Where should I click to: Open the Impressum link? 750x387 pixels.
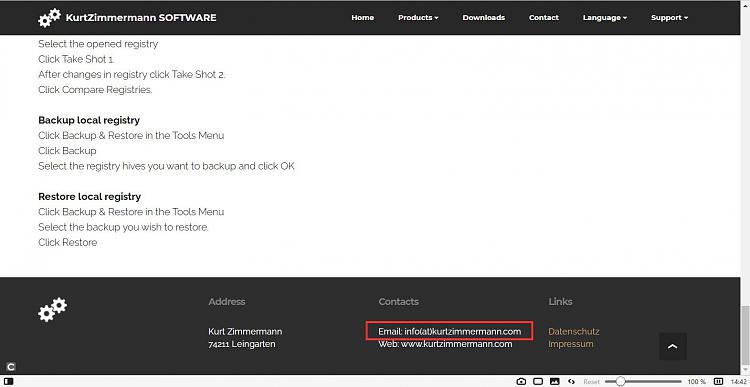(571, 344)
